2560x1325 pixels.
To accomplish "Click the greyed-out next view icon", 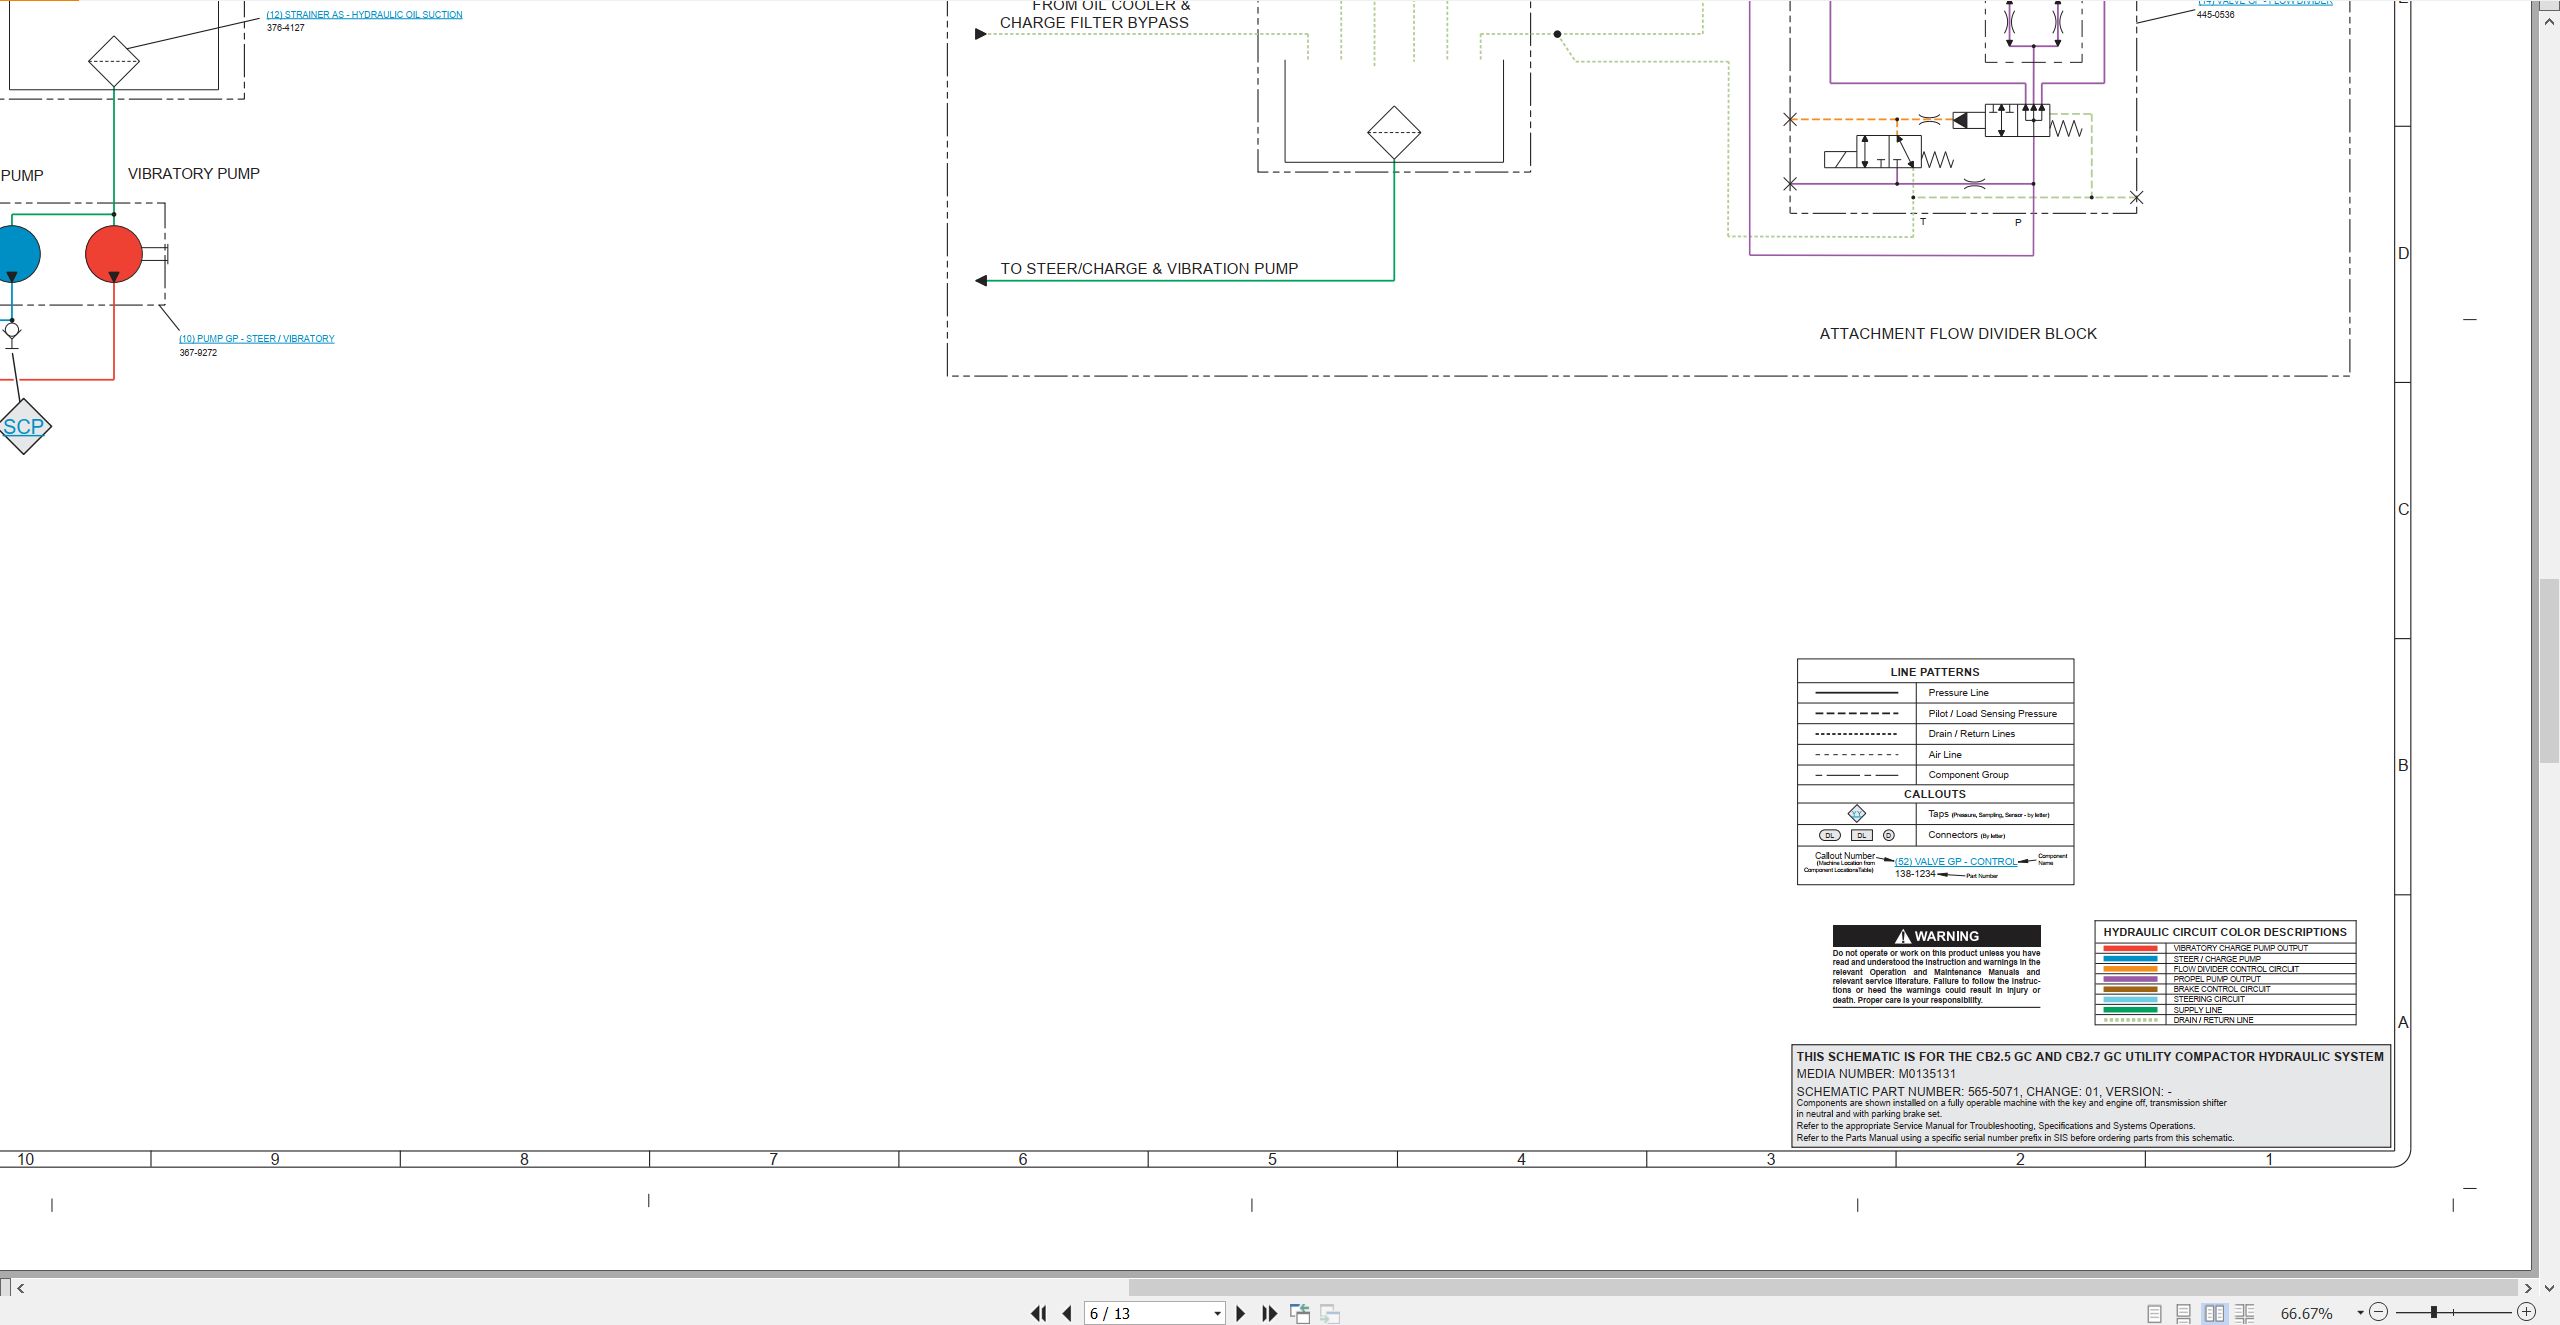I will [x=1330, y=1313].
